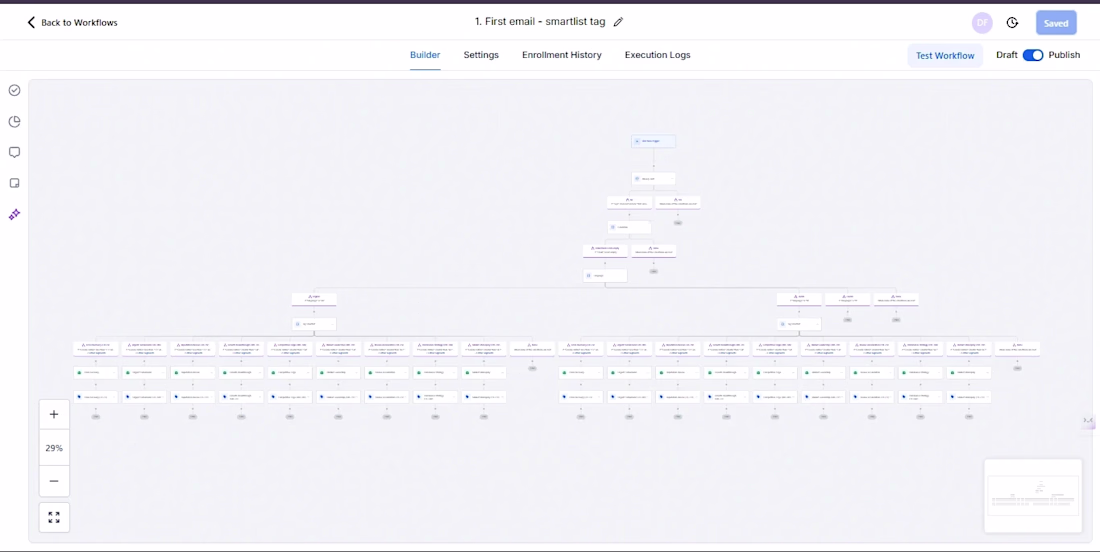The height and width of the screenshot is (552, 1100).
Task: Click the Saved button
Action: pyautogui.click(x=1056, y=23)
